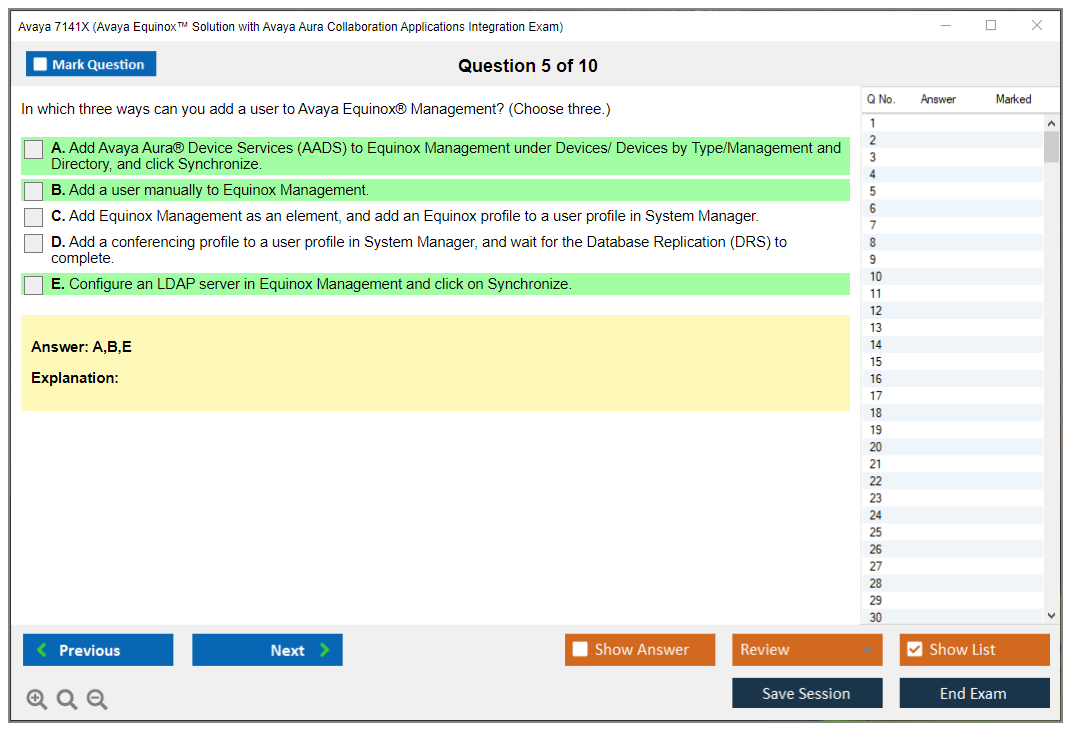Uncheck the Show List checkbox

tap(914, 650)
